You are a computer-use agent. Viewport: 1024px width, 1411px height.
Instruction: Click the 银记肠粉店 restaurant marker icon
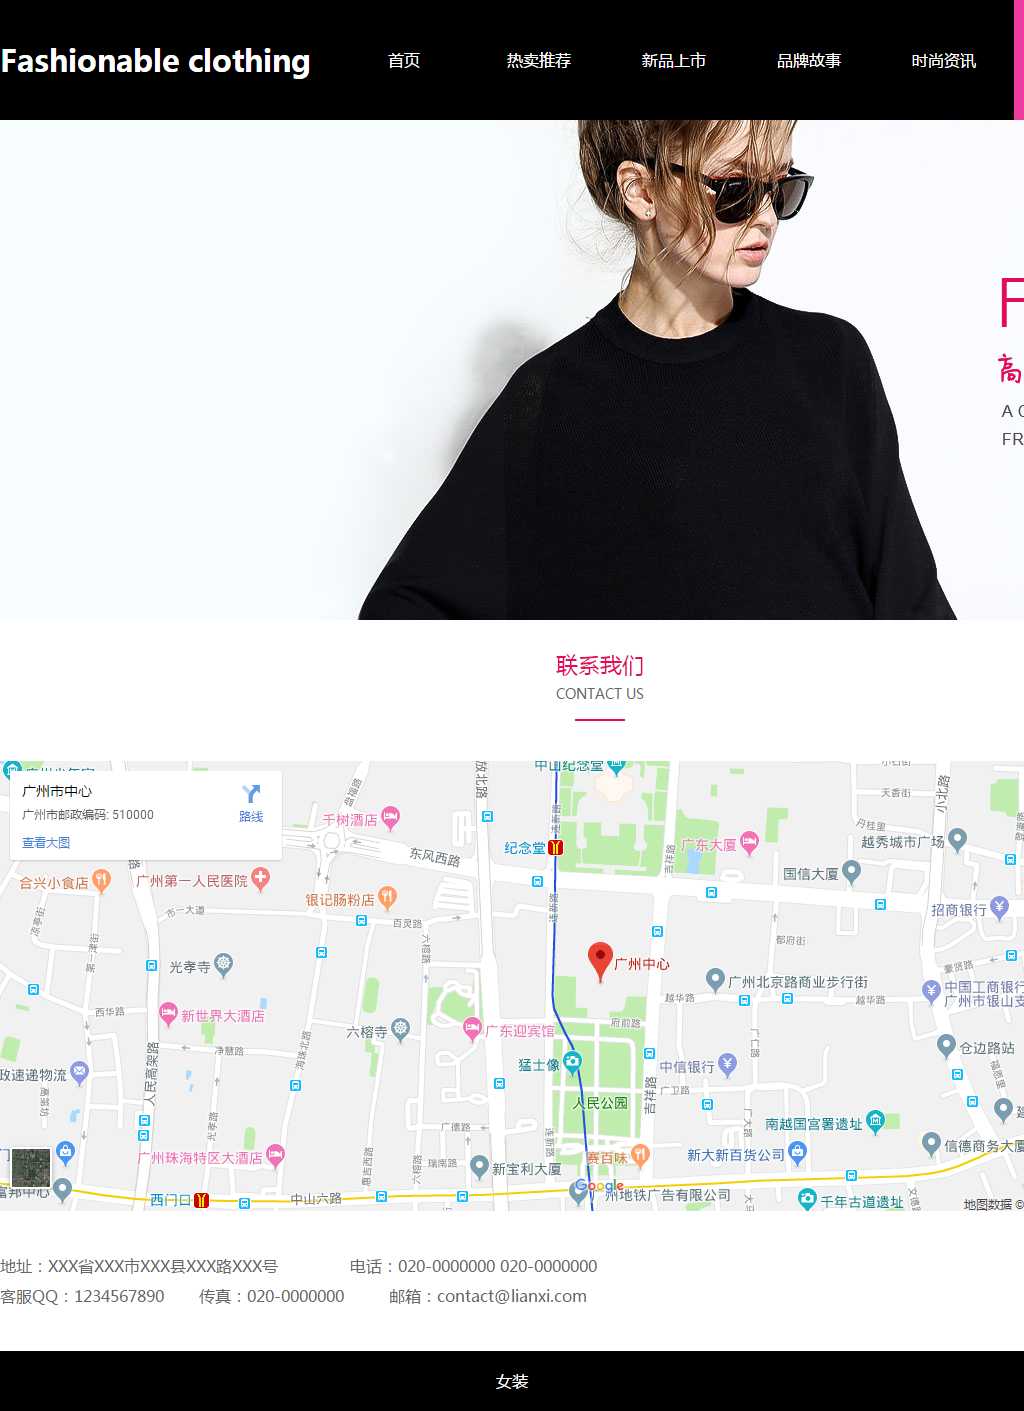point(388,898)
